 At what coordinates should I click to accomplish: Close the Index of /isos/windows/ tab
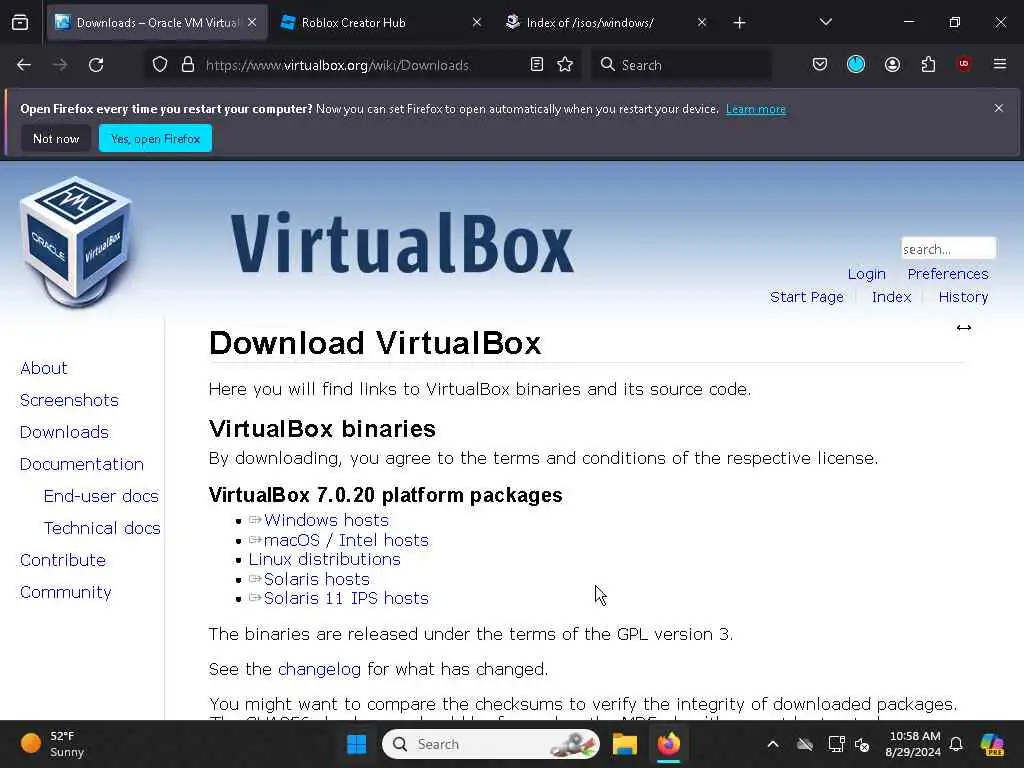click(702, 22)
